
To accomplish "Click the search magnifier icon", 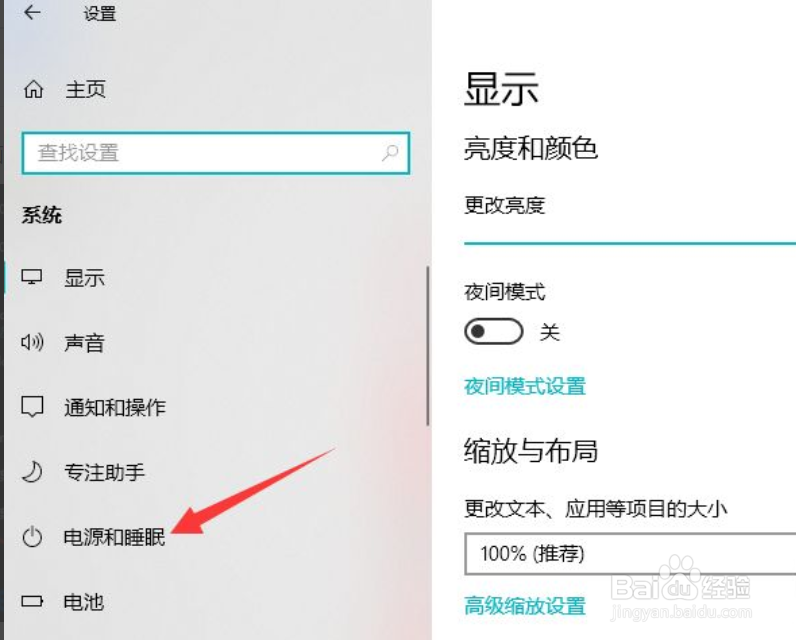I will [389, 152].
